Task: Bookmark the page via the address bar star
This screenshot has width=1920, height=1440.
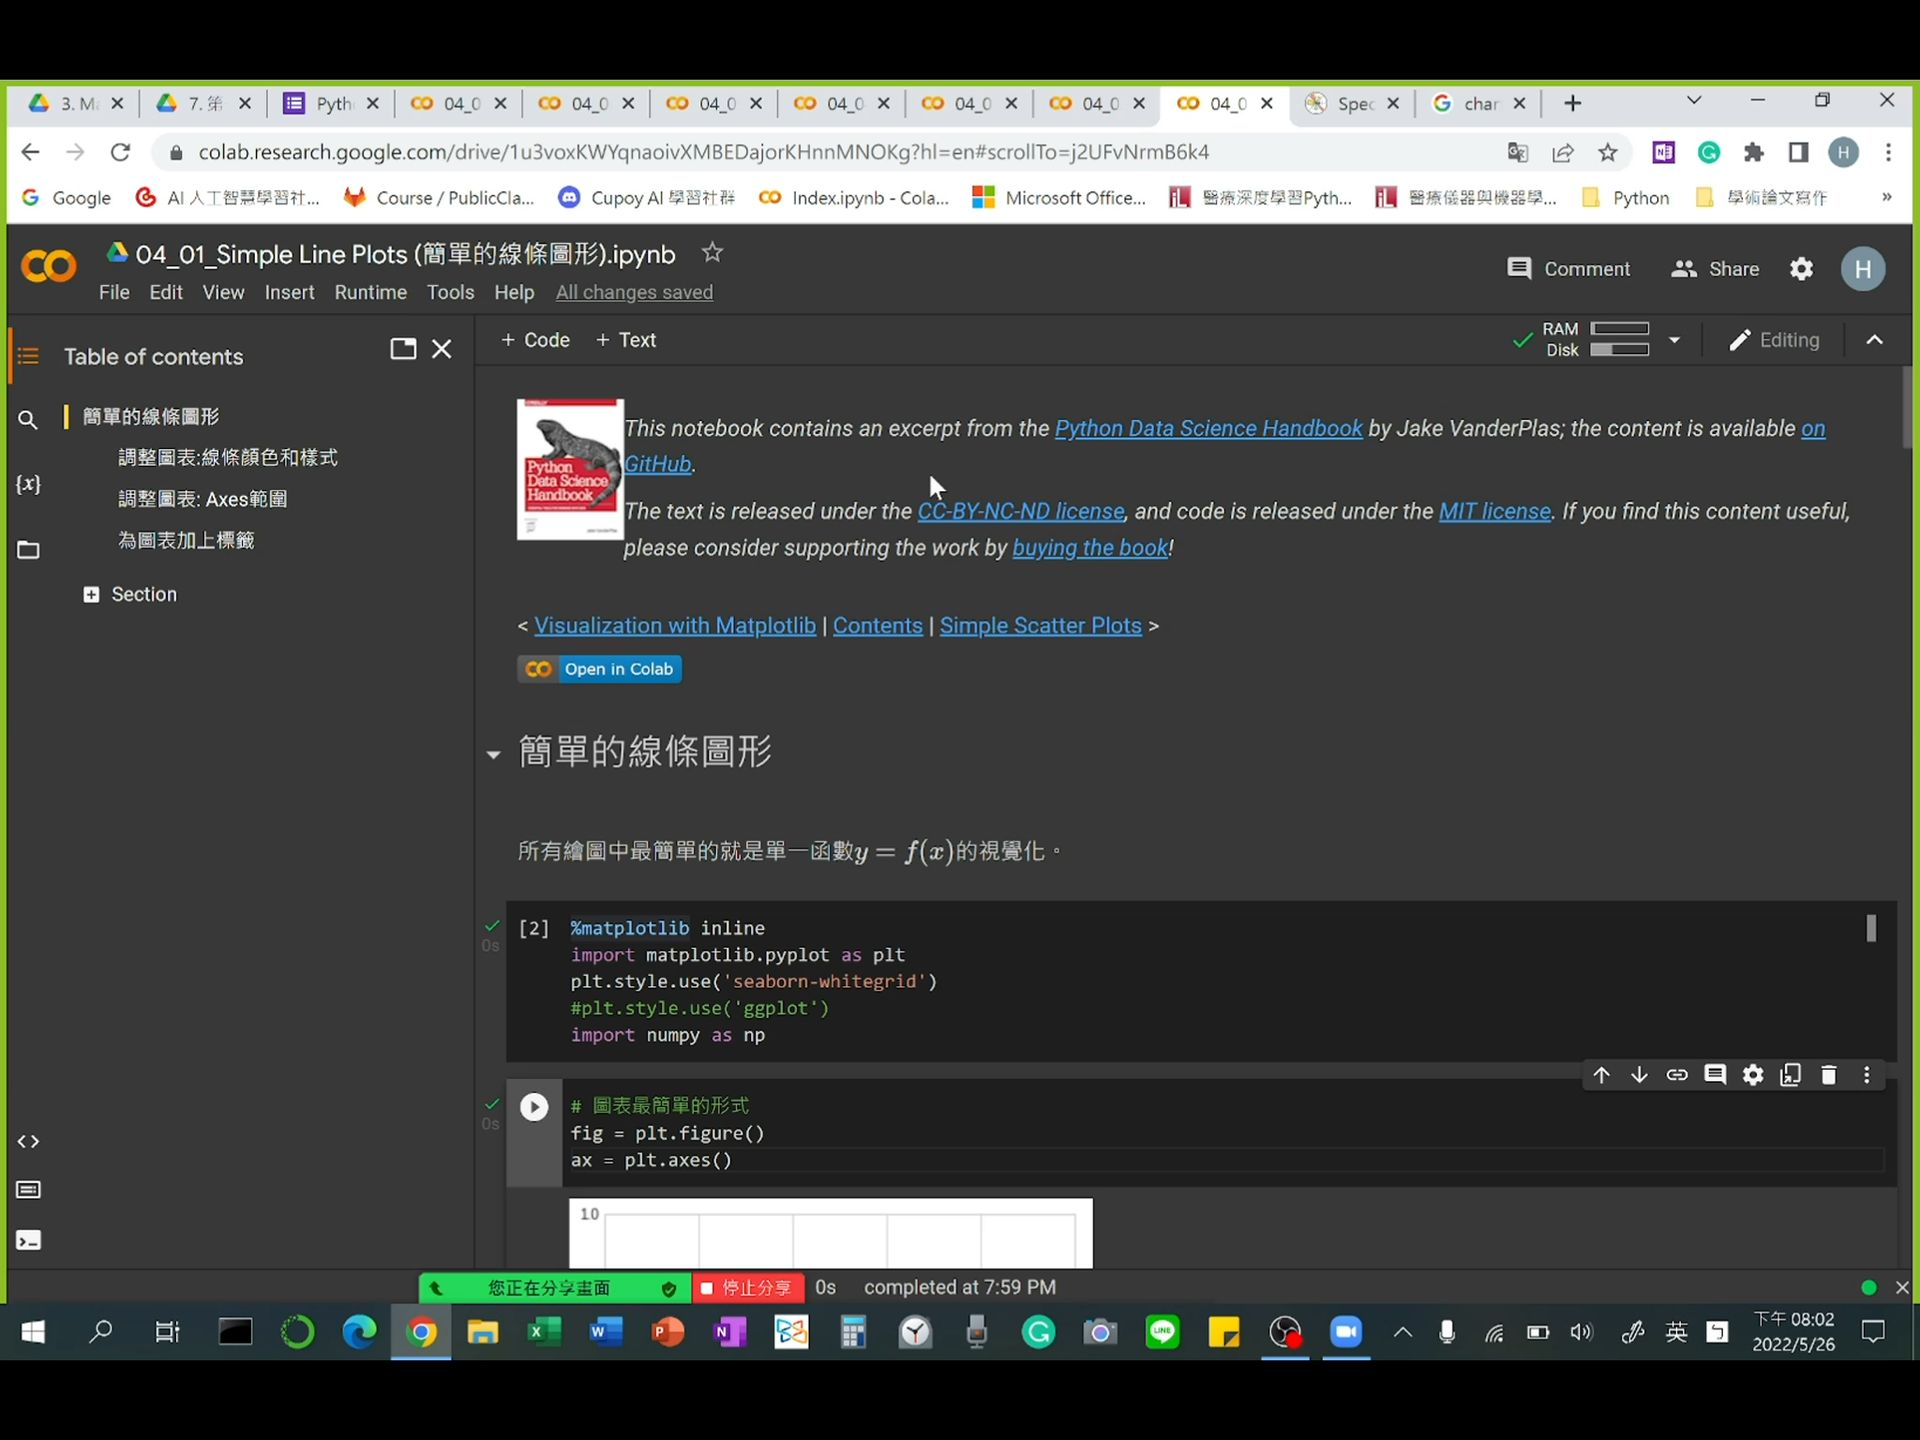Action: point(1607,152)
